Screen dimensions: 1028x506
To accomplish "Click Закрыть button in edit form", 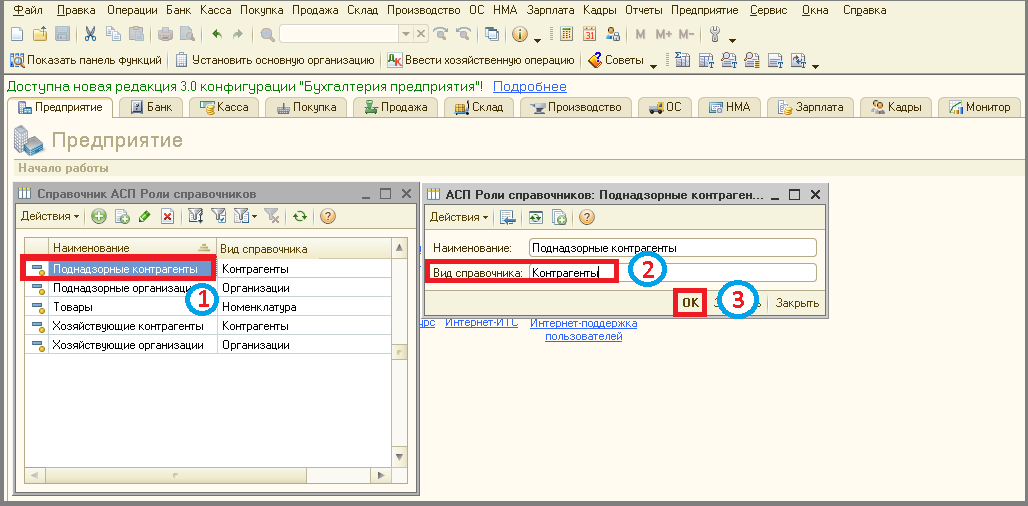I will (x=797, y=303).
